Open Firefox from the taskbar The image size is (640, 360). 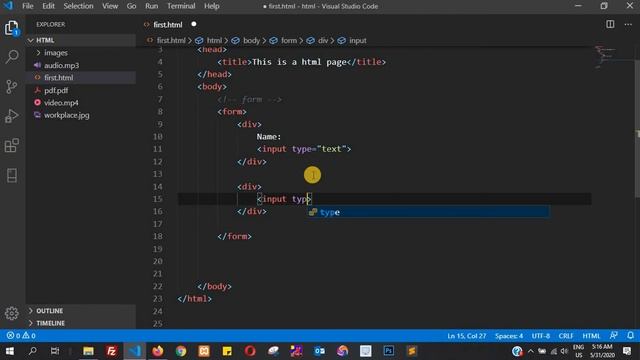point(158,351)
